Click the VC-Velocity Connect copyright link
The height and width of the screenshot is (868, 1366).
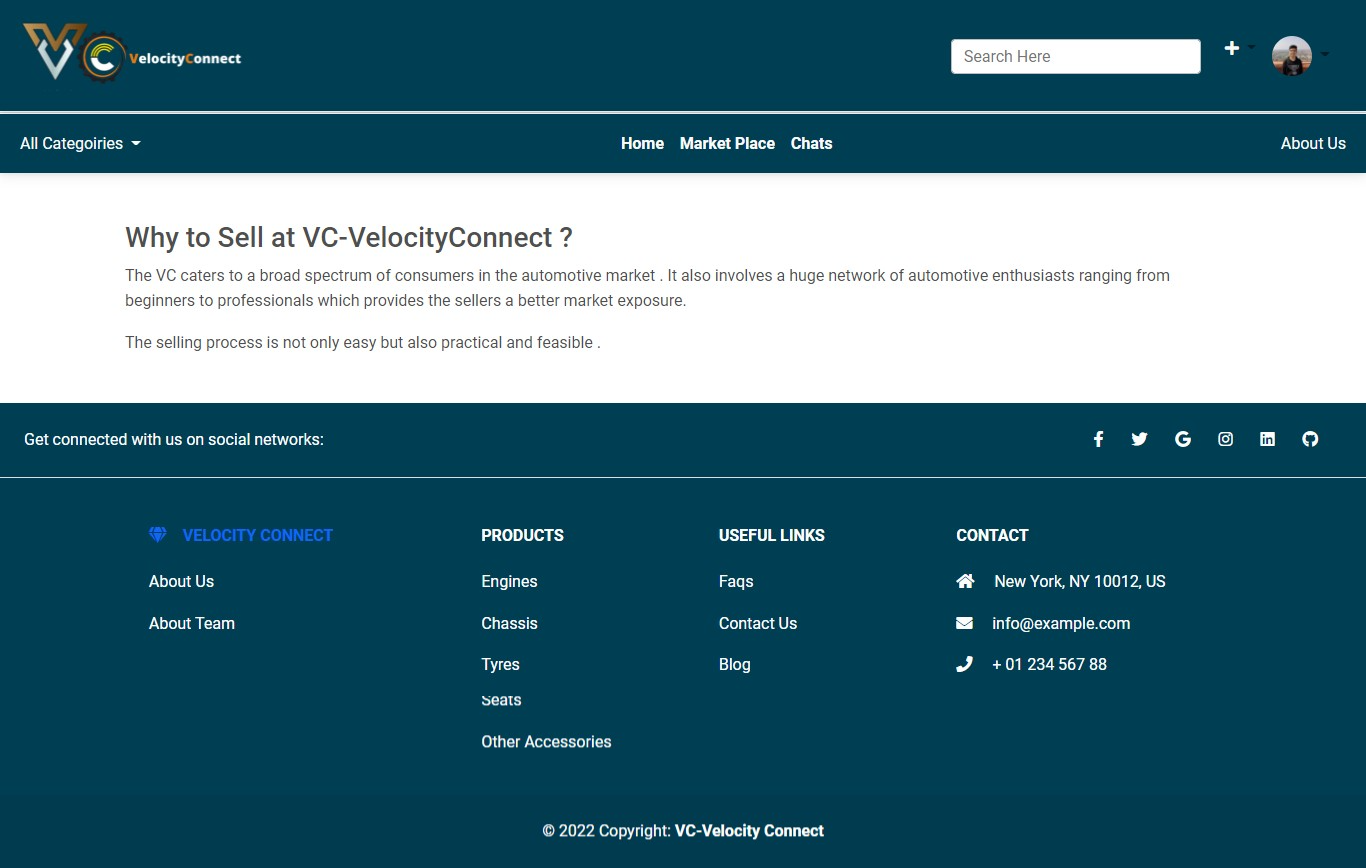coord(749,830)
